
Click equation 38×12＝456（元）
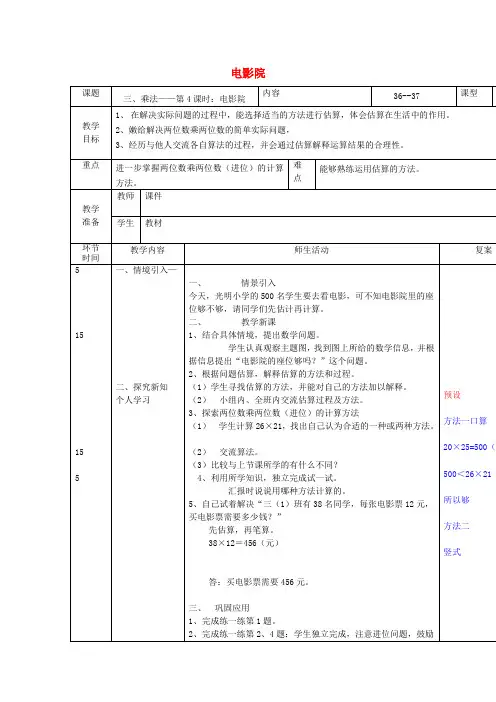(244, 543)
